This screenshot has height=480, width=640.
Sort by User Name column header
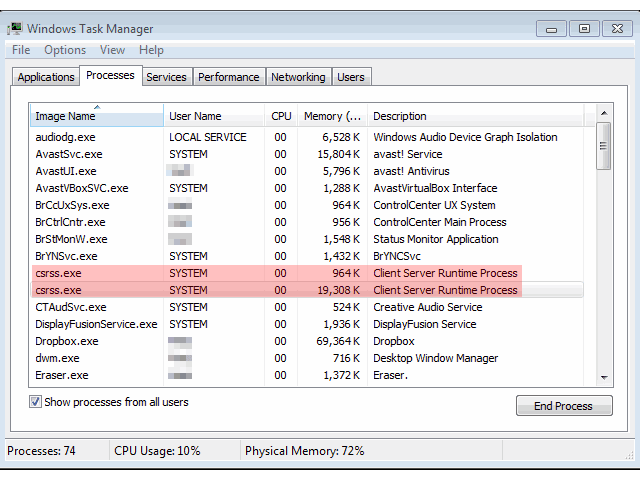214,116
